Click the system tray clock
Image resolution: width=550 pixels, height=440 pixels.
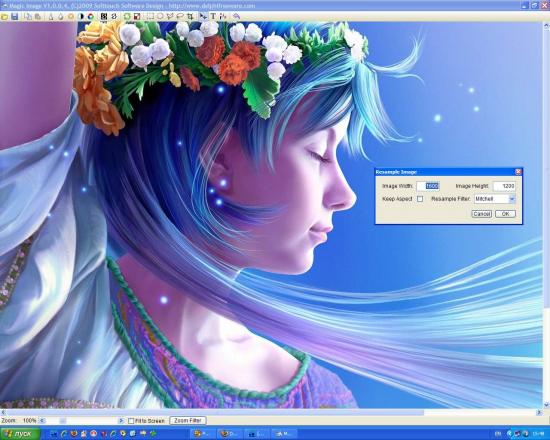[x=538, y=434]
